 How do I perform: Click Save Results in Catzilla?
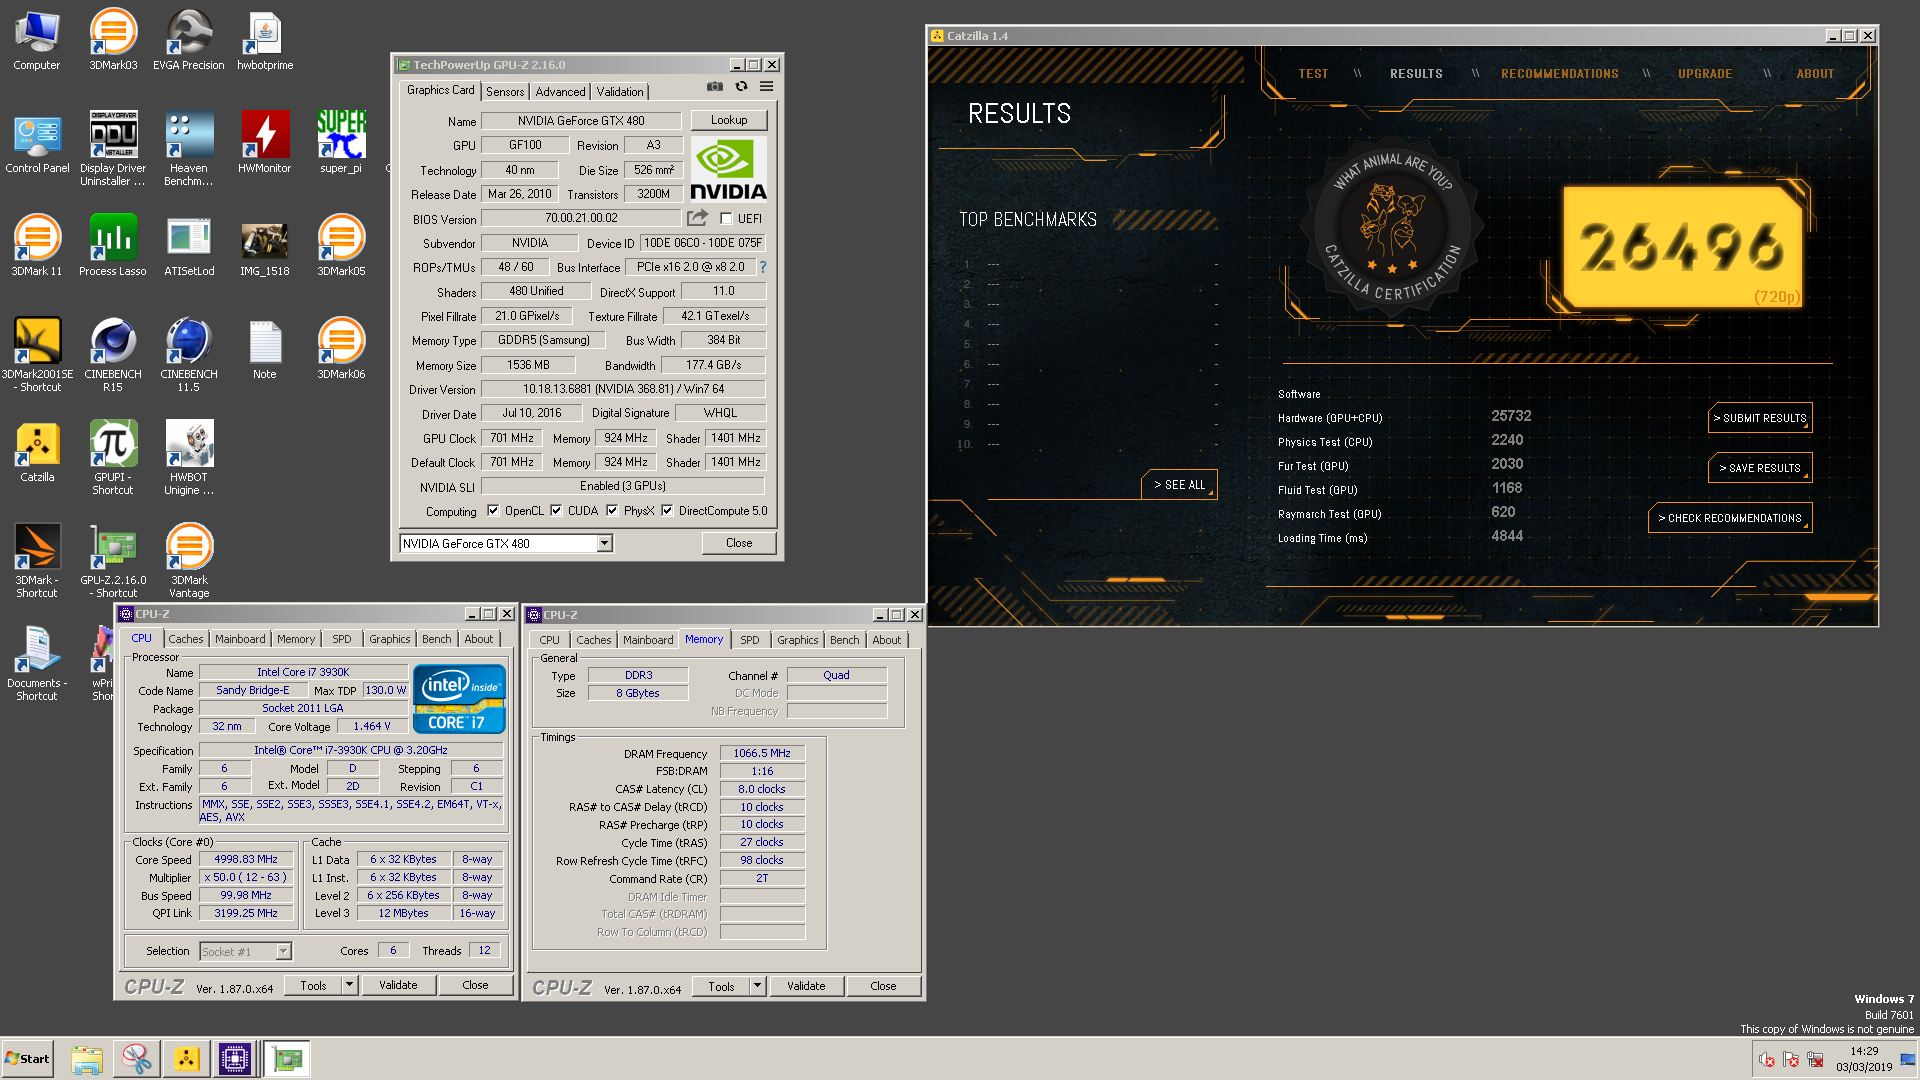[1760, 468]
